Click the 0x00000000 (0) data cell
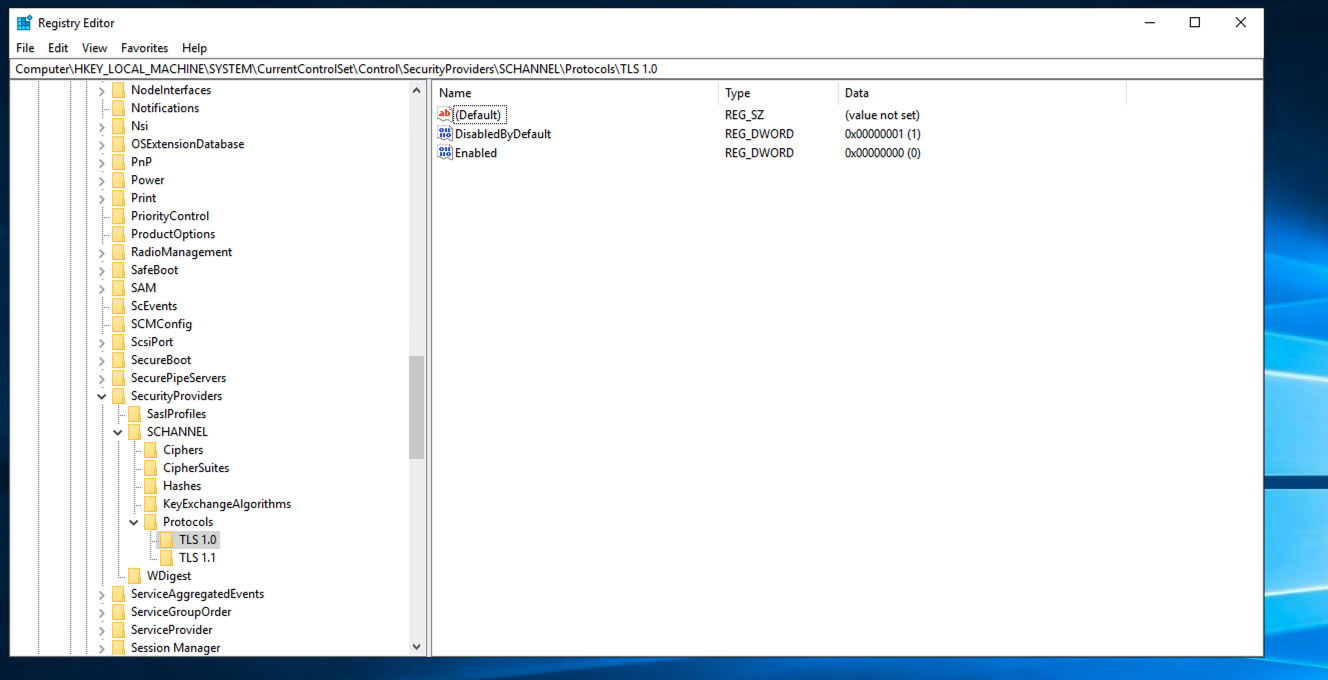 (883, 153)
